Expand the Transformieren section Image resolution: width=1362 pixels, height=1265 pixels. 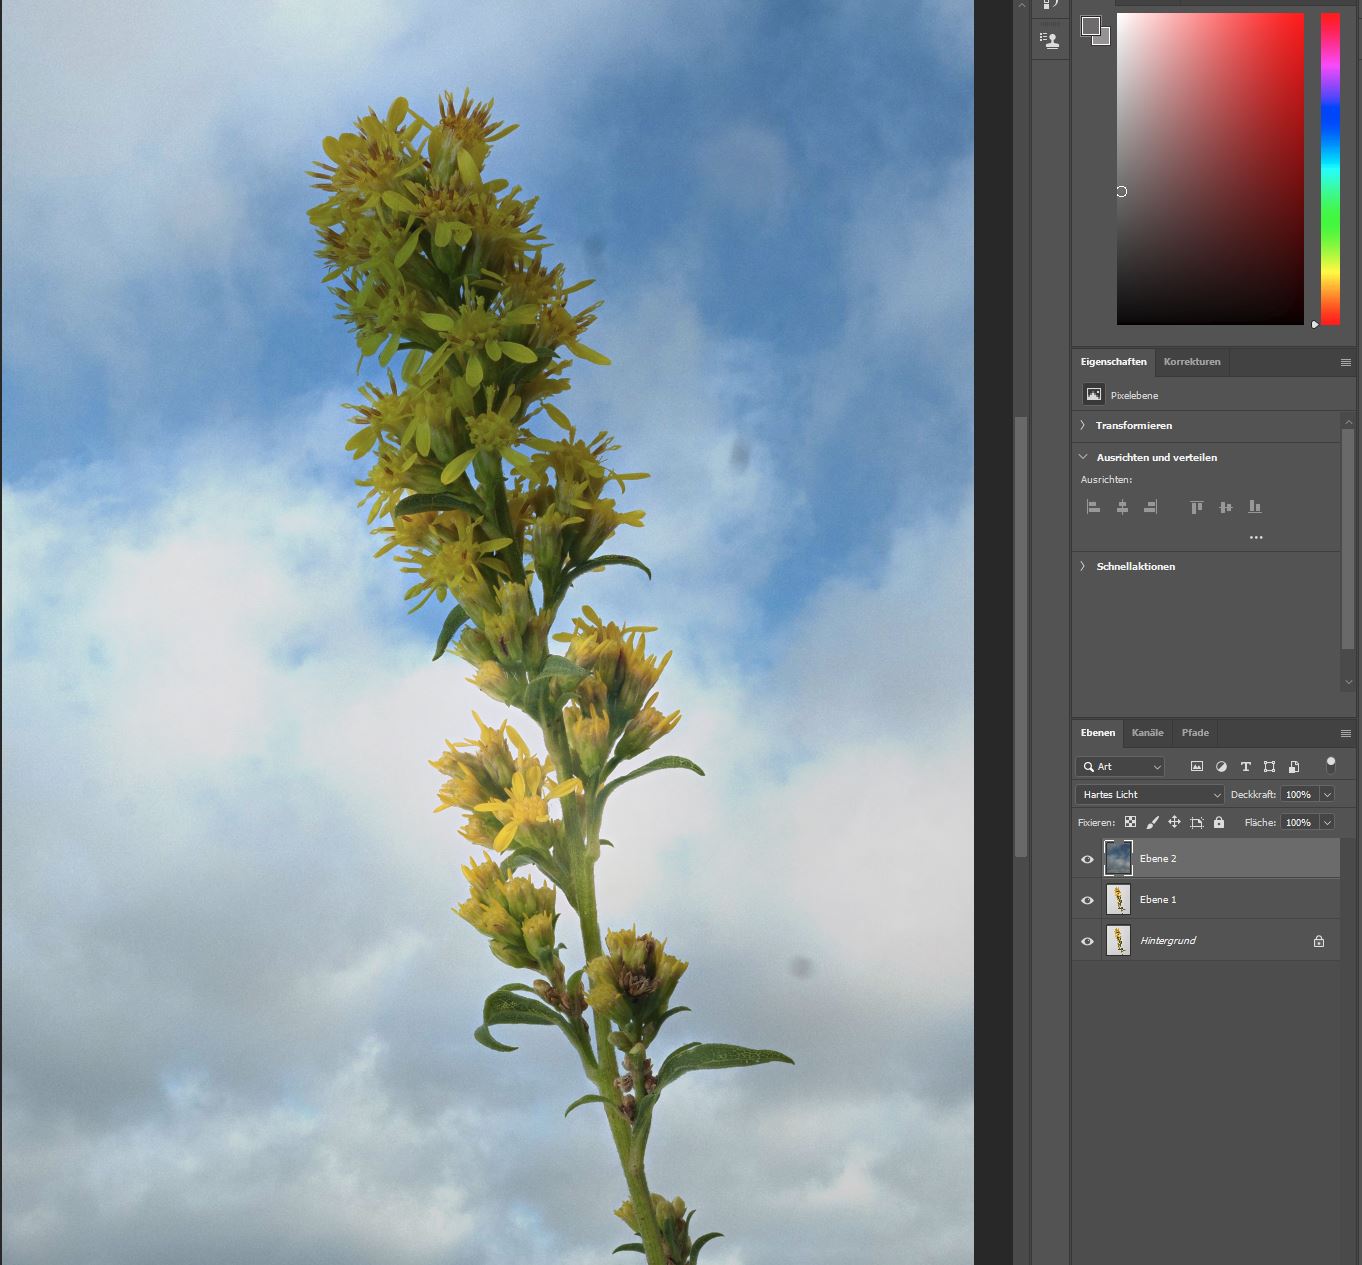pos(1083,425)
